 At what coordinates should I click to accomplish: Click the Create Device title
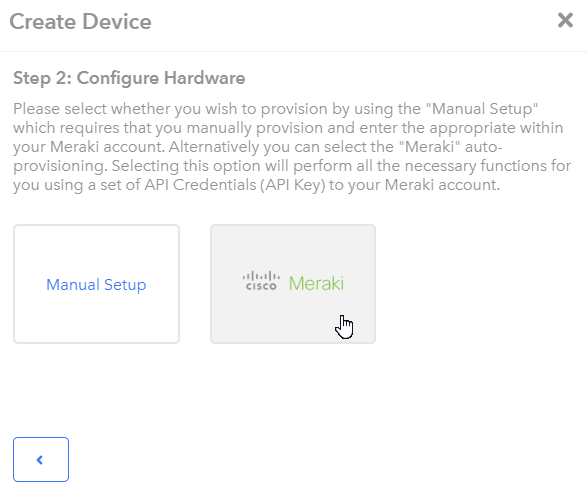pos(80,22)
